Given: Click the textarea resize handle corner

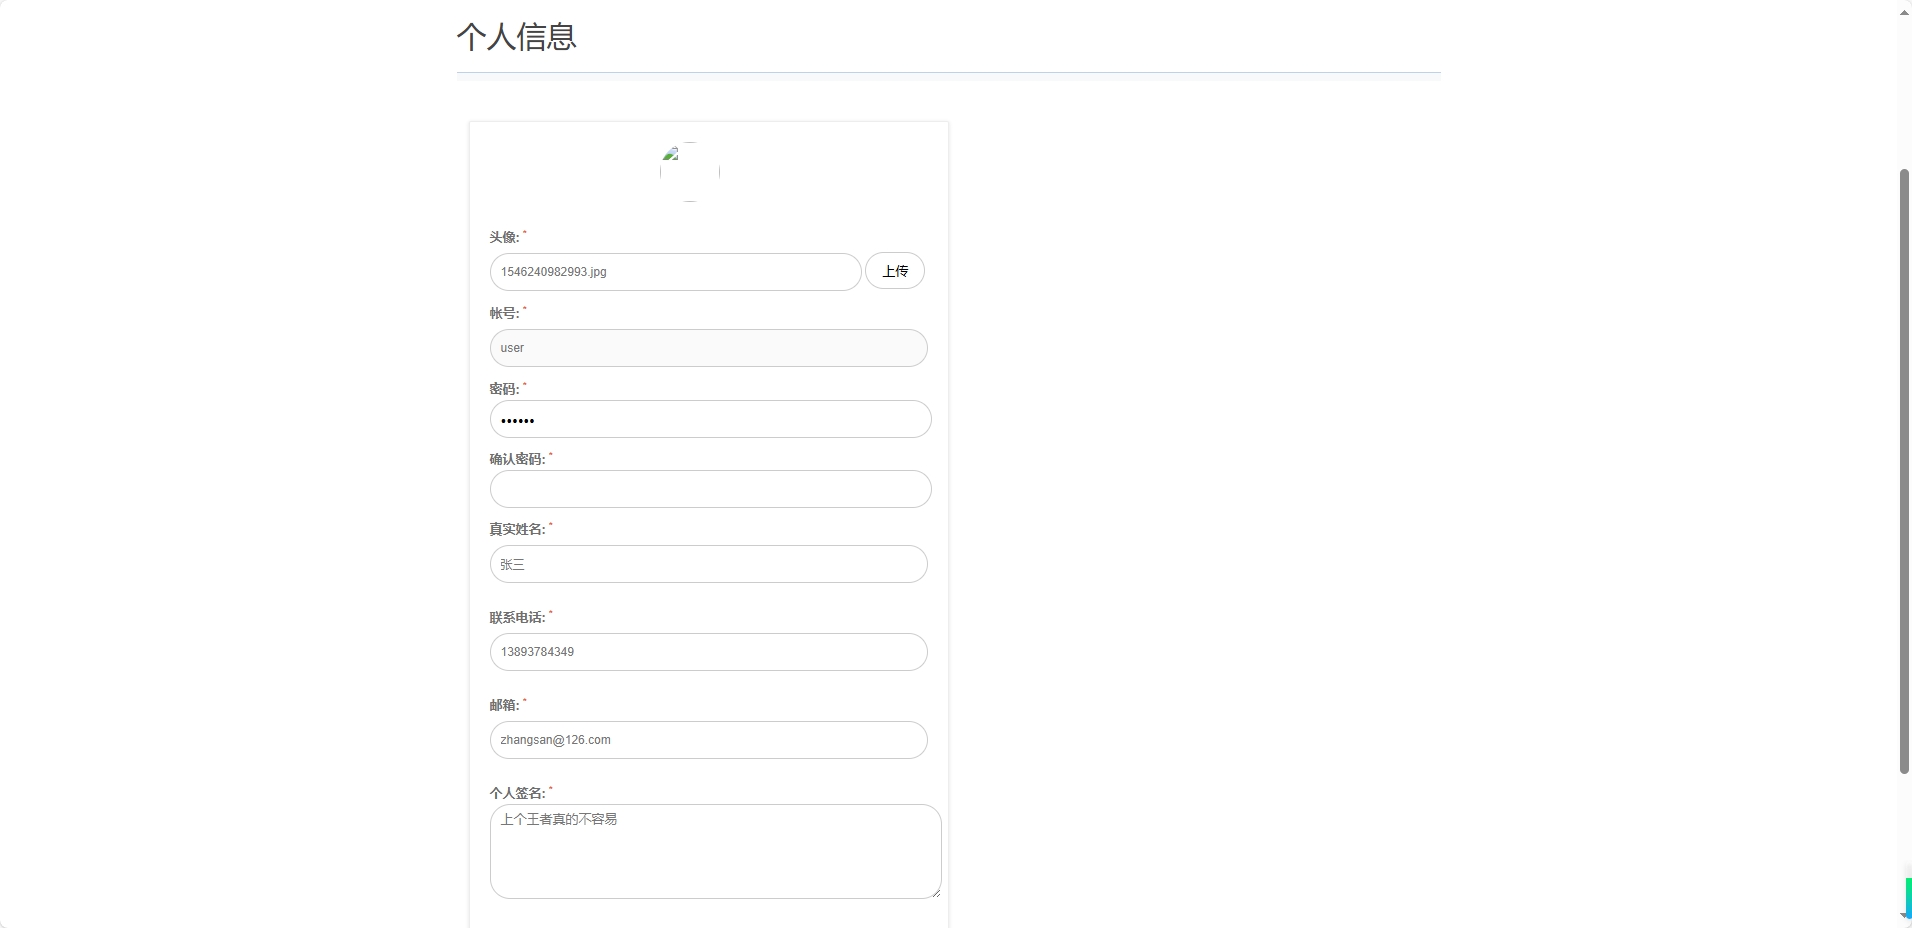Looking at the screenshot, I should (935, 892).
